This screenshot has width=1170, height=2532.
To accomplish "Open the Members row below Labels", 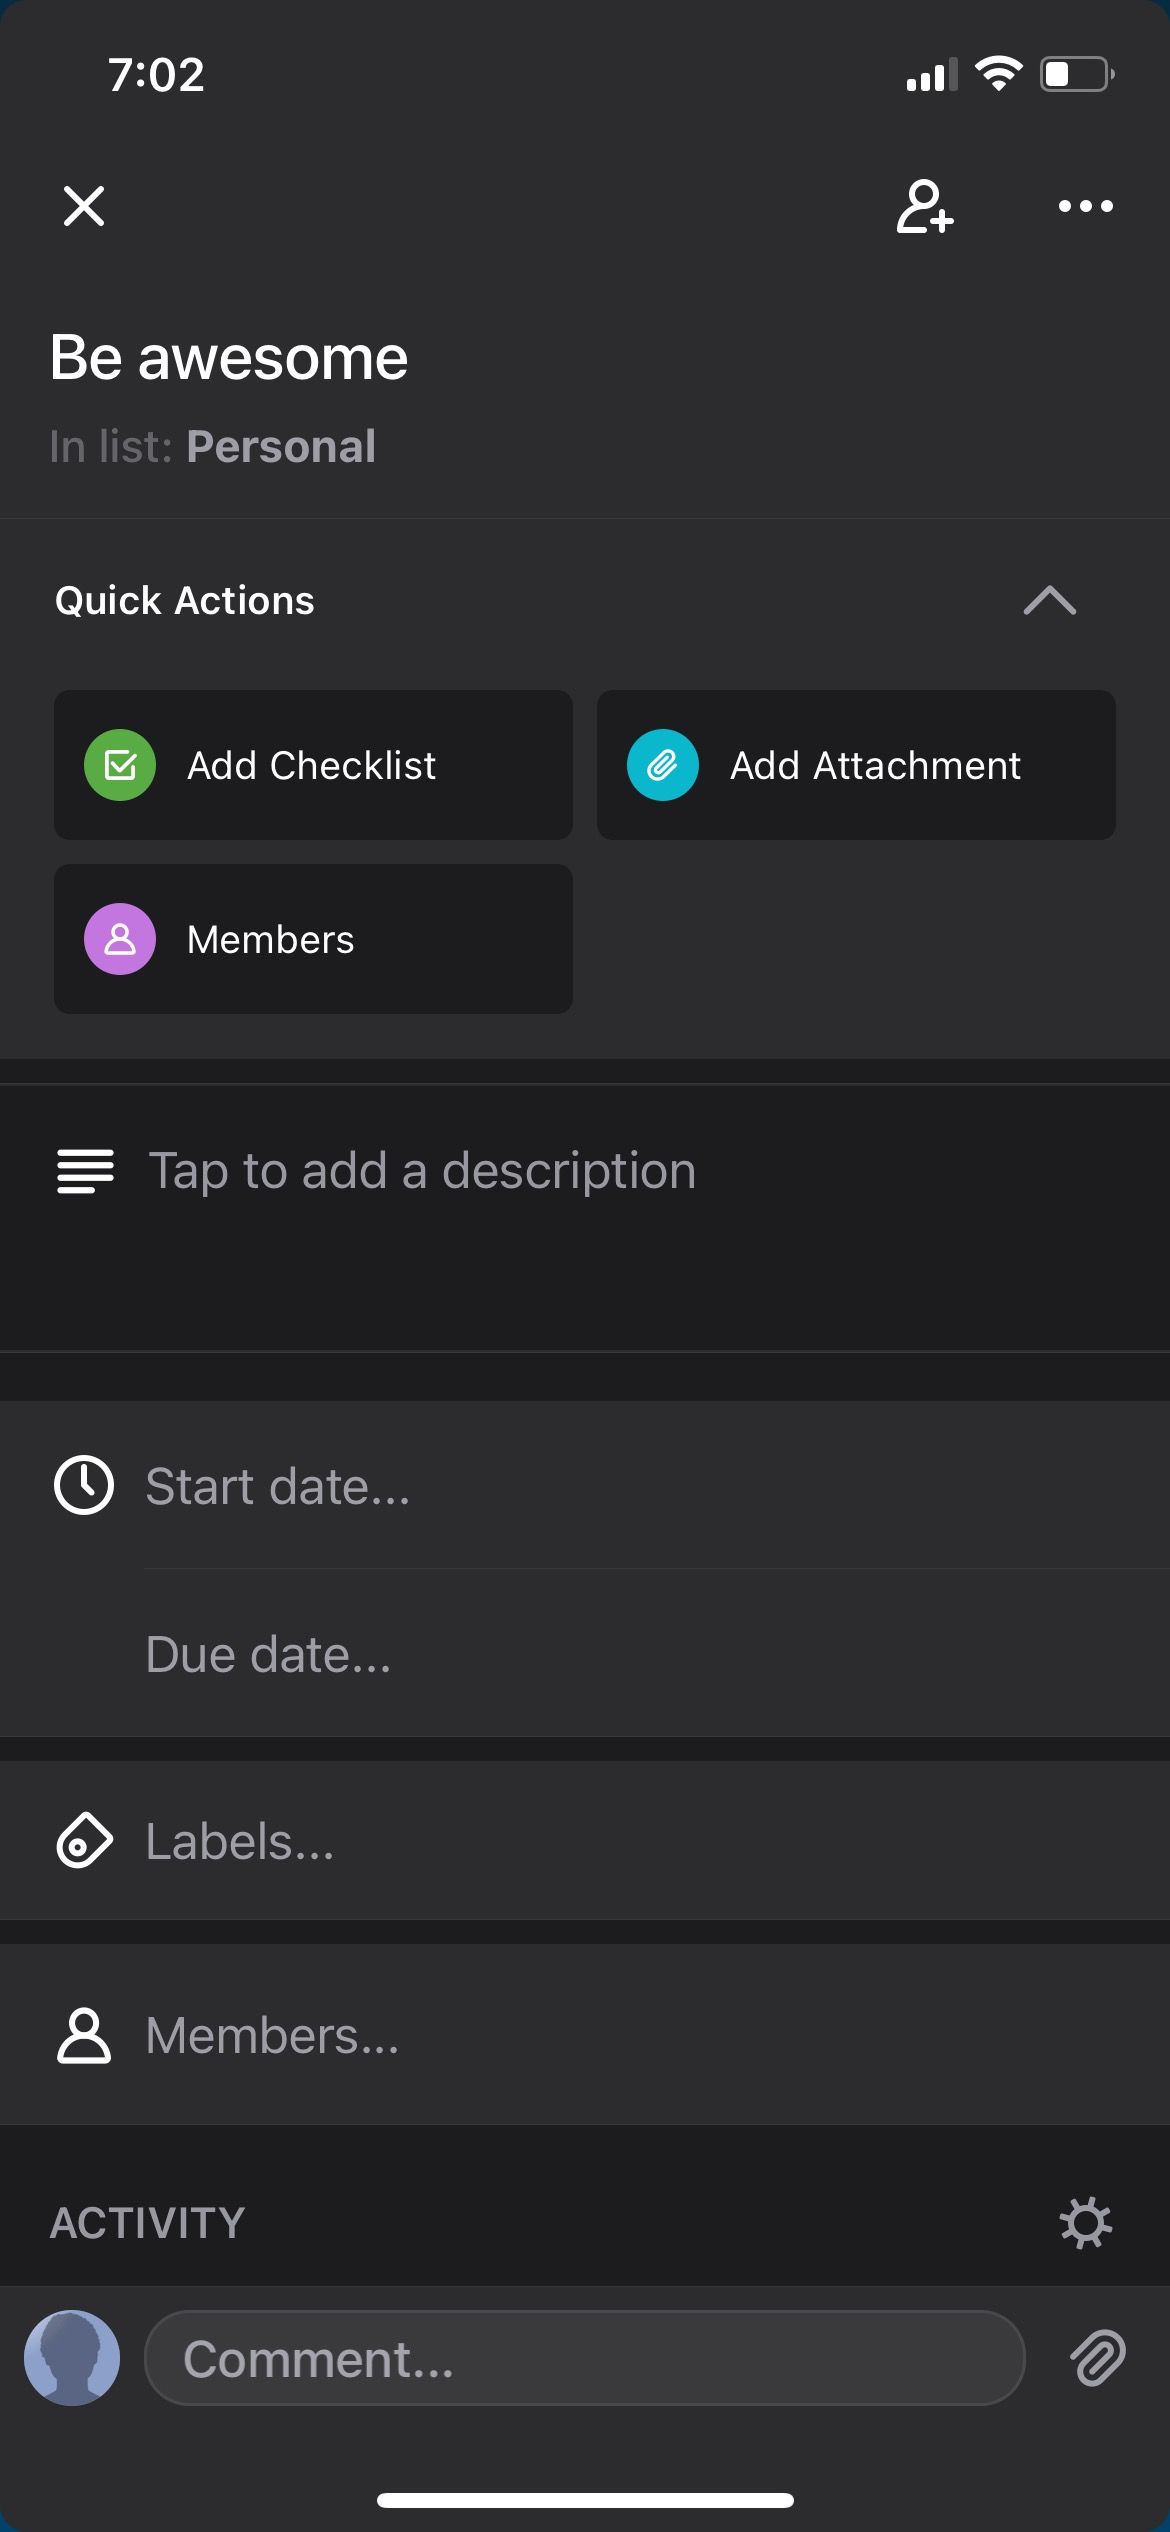I will point(272,2036).
